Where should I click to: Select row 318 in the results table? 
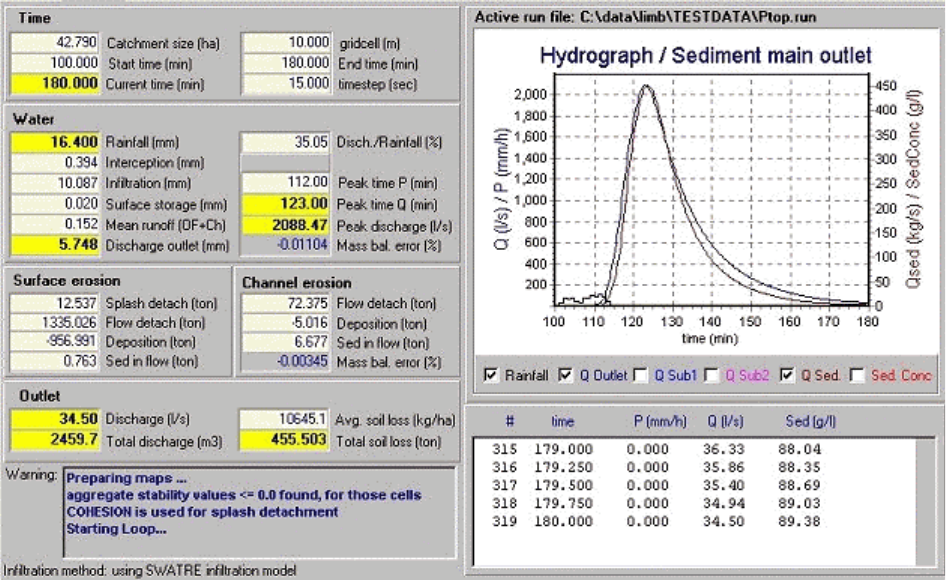pos(694,503)
